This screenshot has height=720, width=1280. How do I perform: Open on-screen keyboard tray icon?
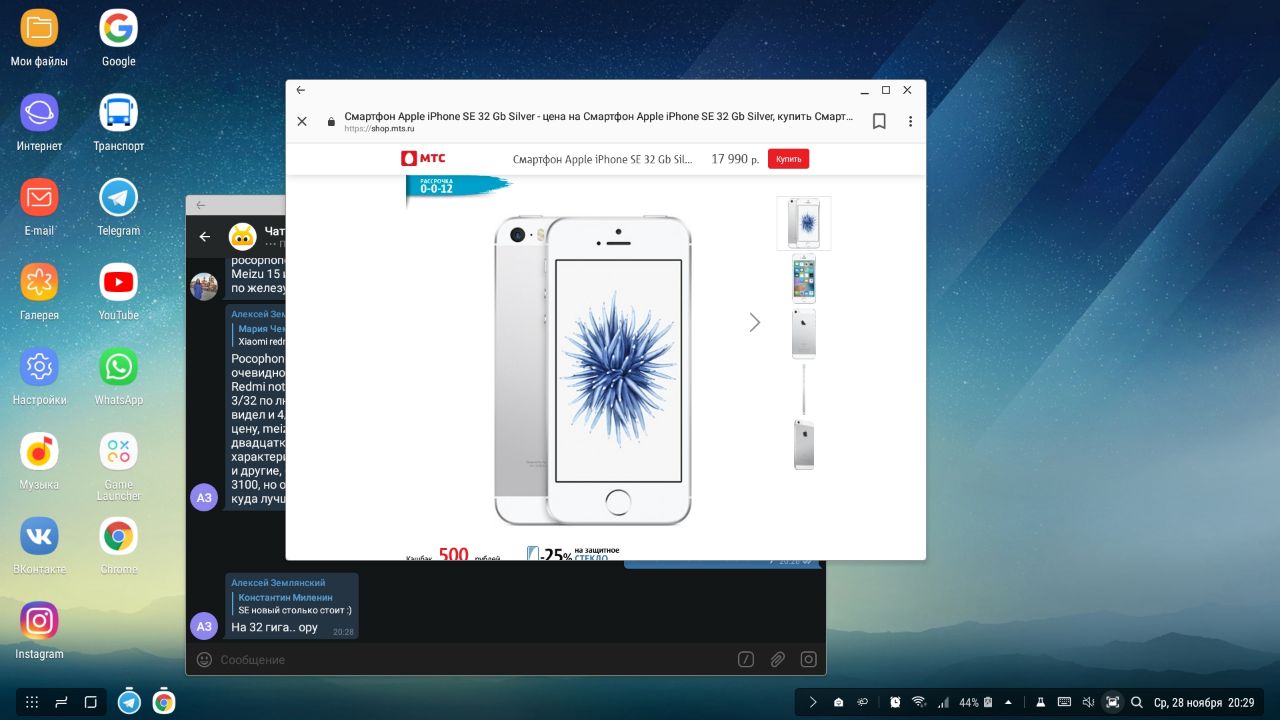pos(1064,702)
